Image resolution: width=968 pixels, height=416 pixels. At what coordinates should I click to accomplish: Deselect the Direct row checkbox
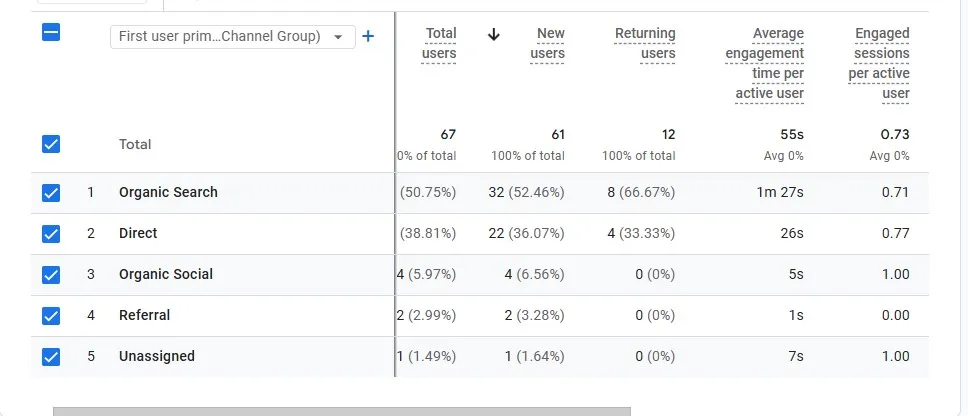51,234
